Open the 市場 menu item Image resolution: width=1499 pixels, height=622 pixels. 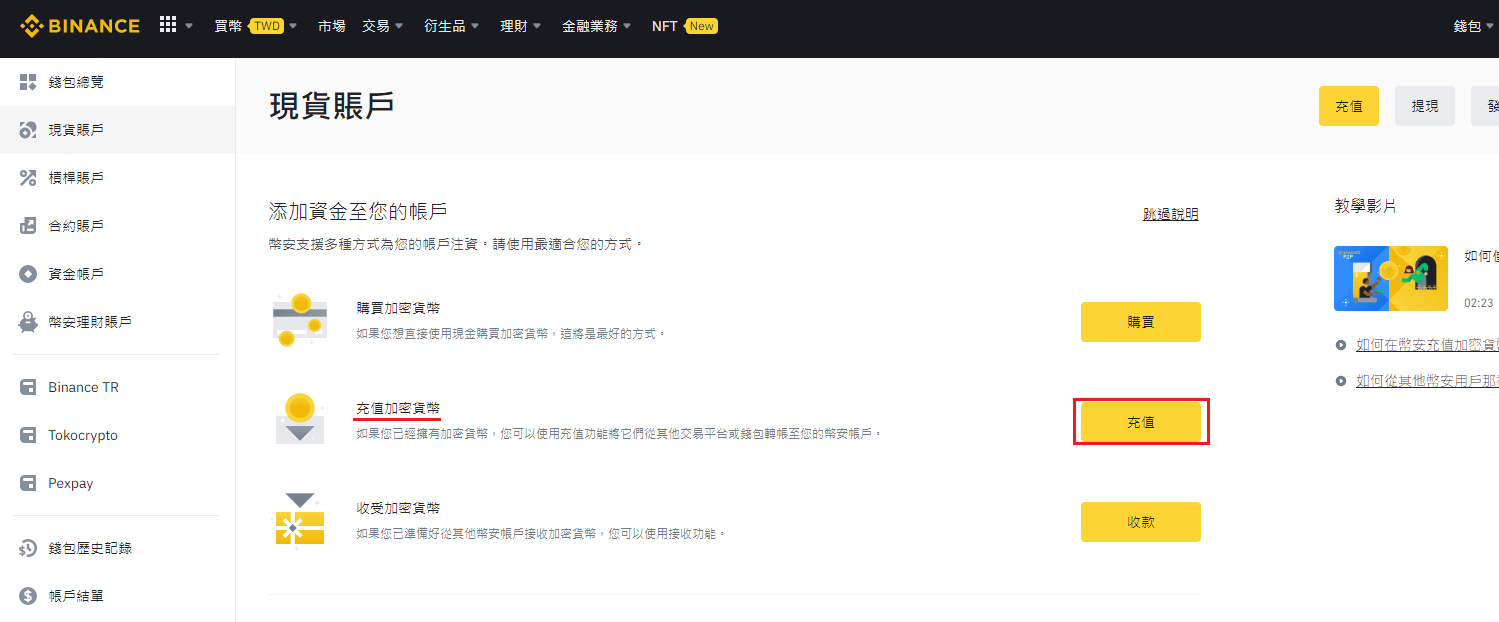(x=331, y=26)
